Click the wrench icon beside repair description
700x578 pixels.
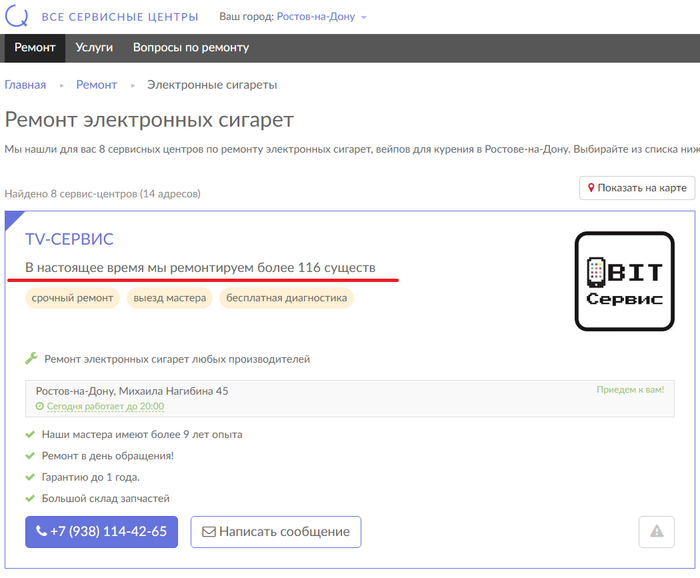31,359
